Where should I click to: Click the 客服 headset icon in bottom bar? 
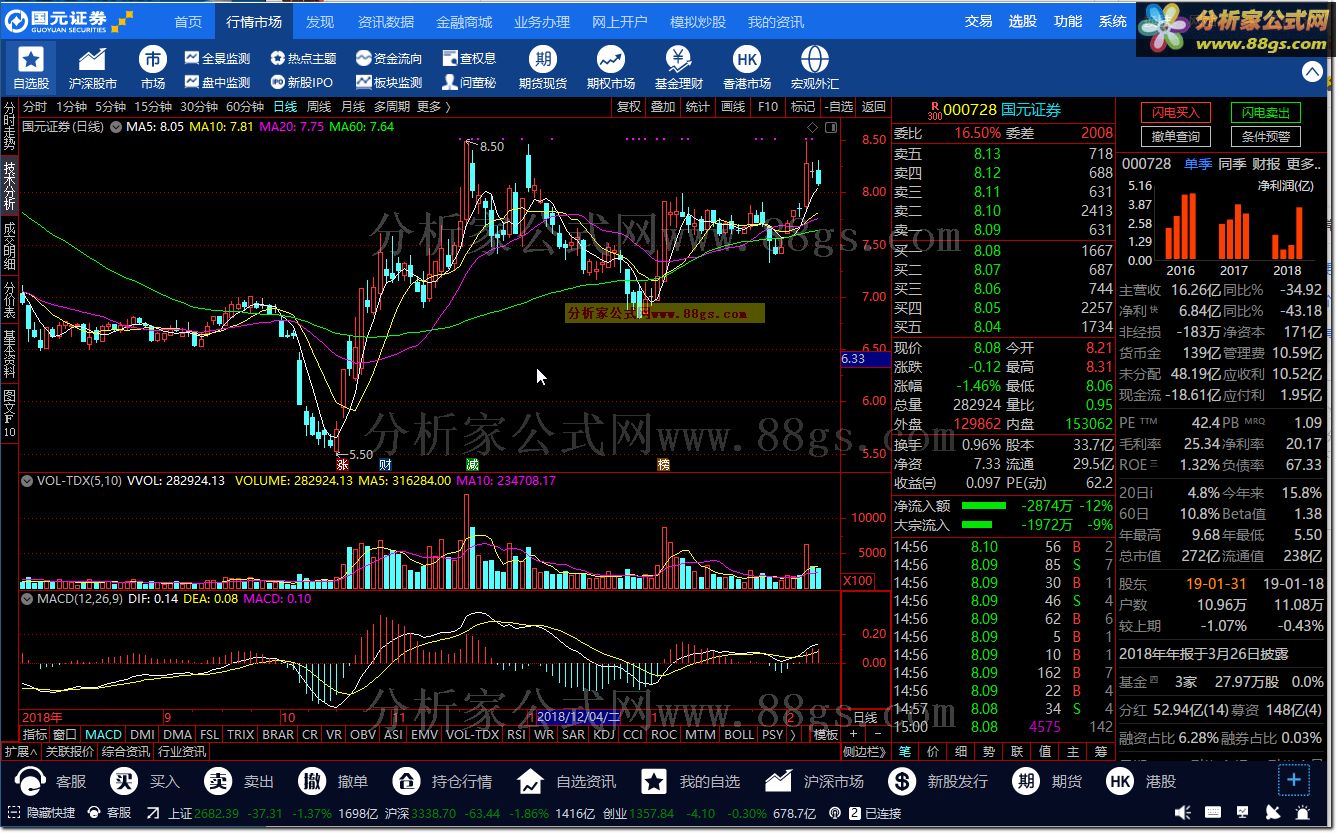(x=31, y=781)
